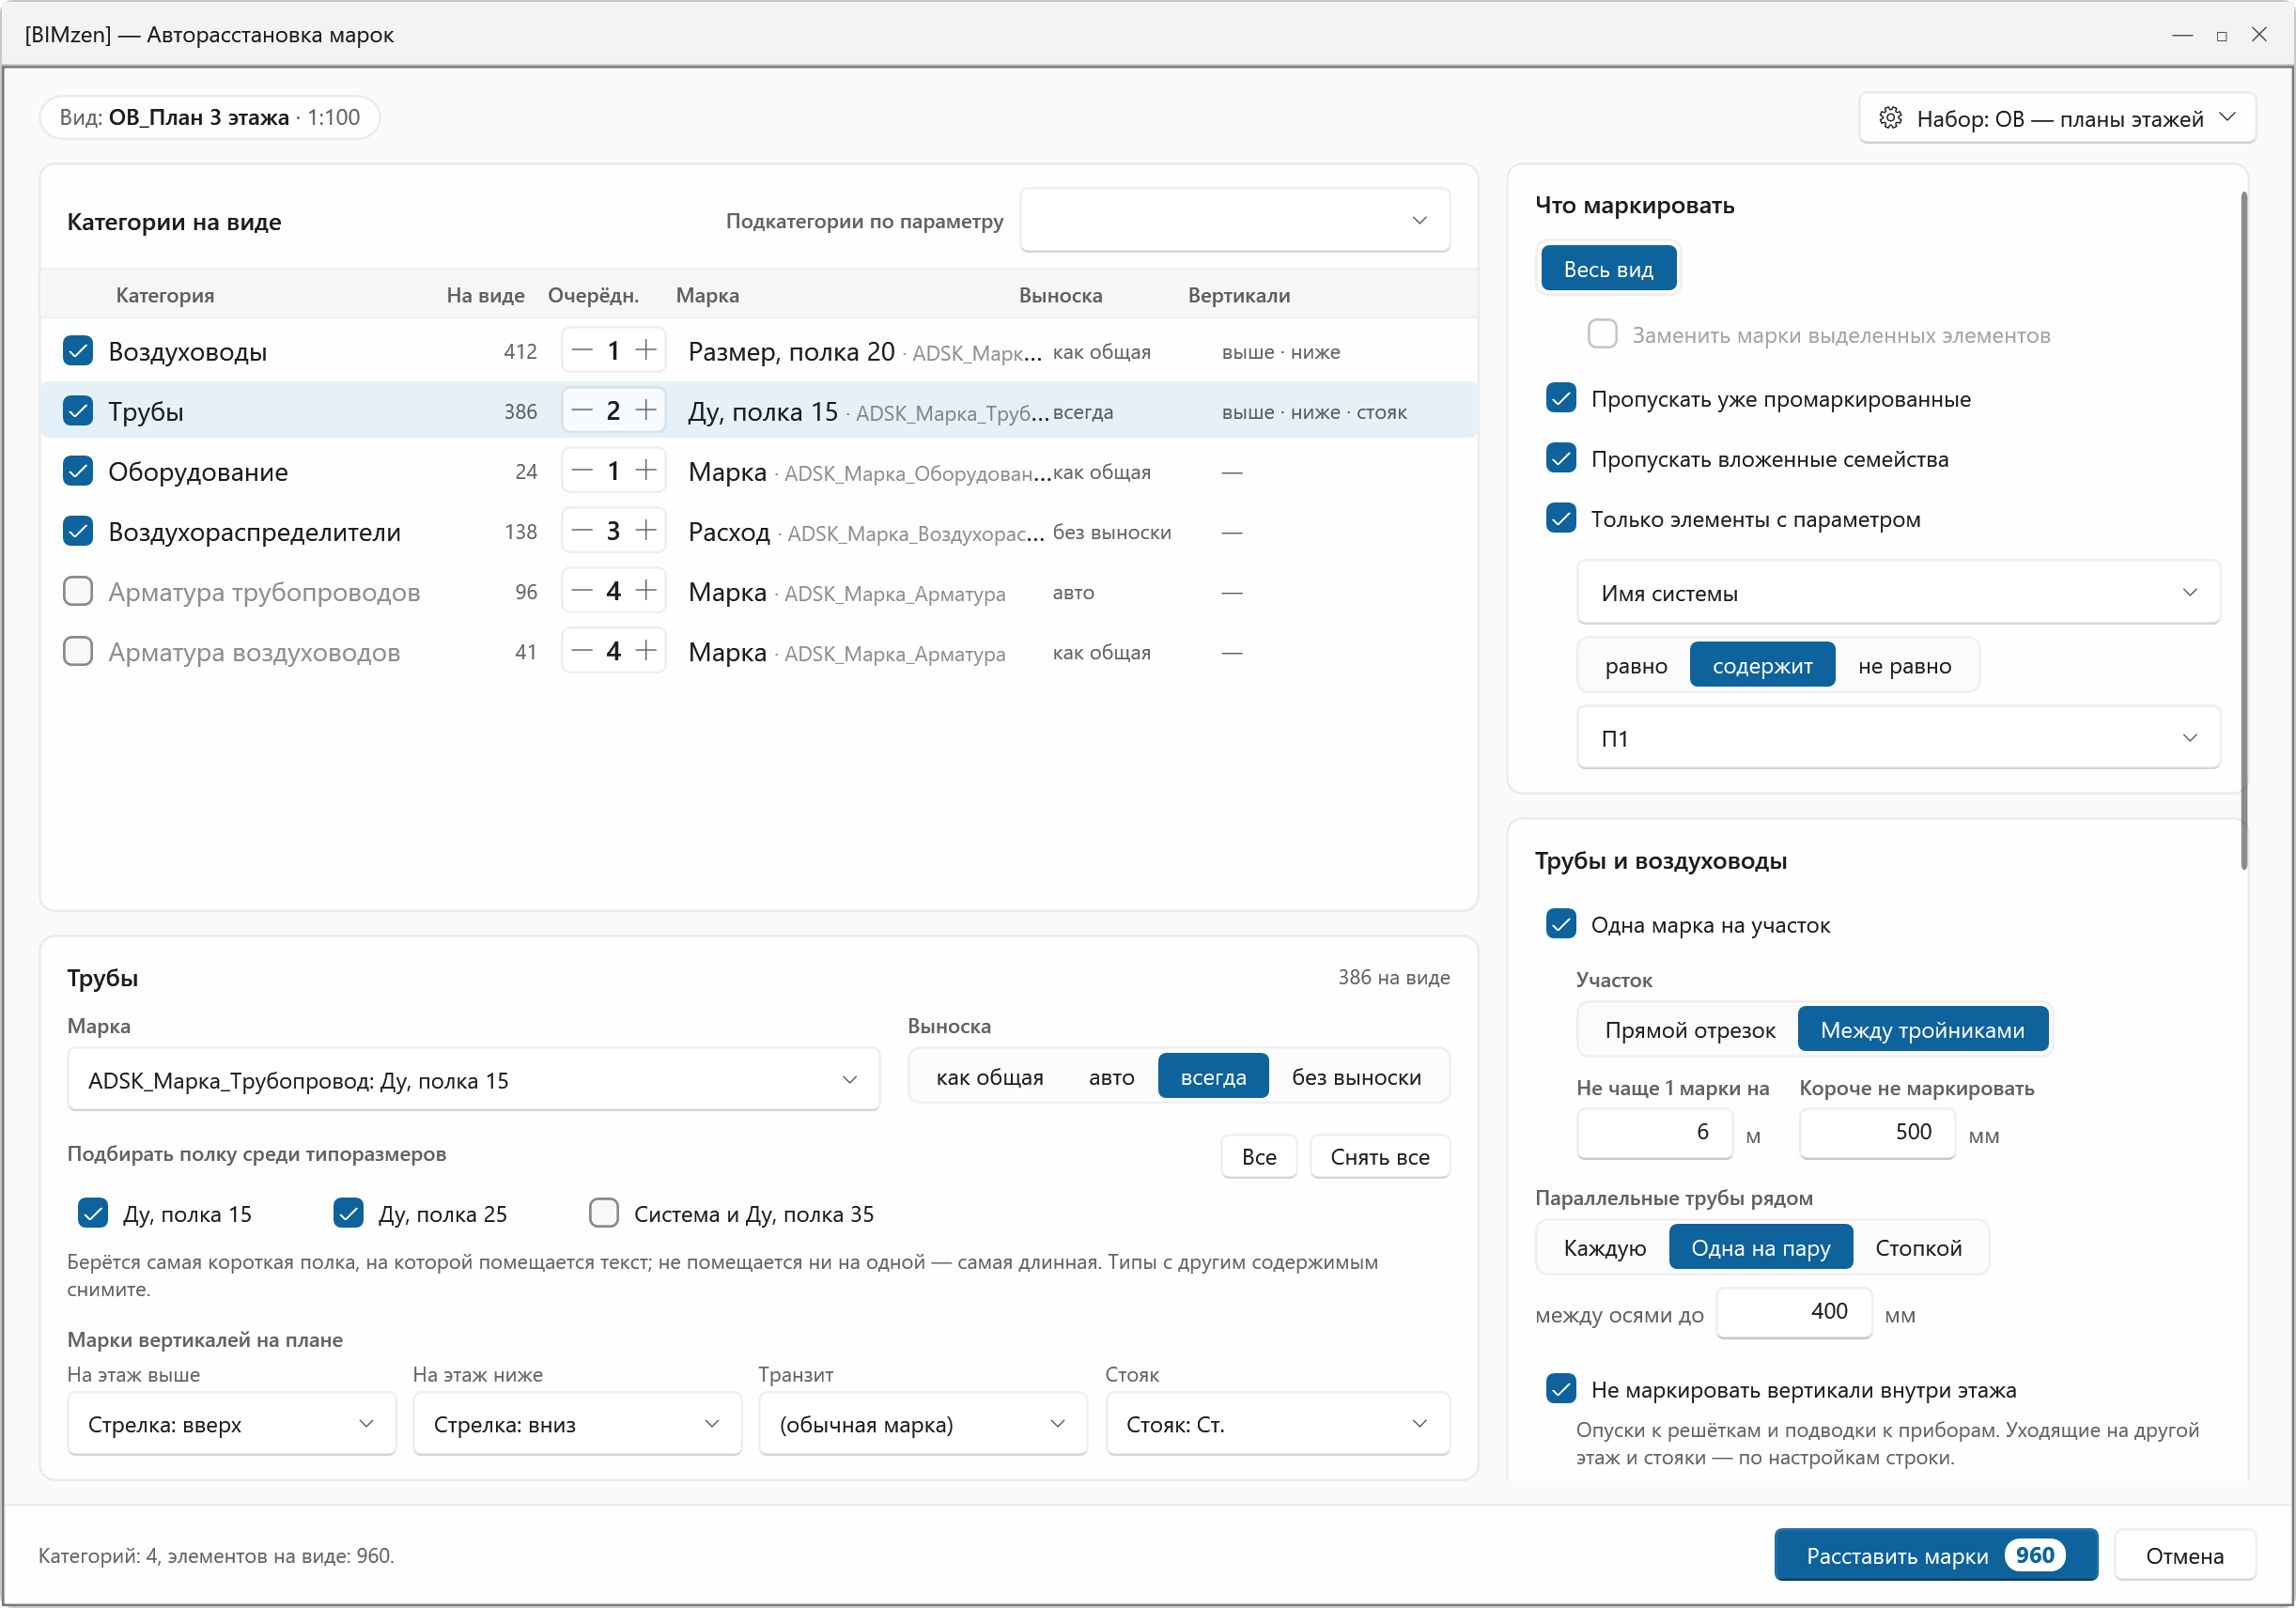Click the Короче не маркировать 500 field

point(1876,1132)
